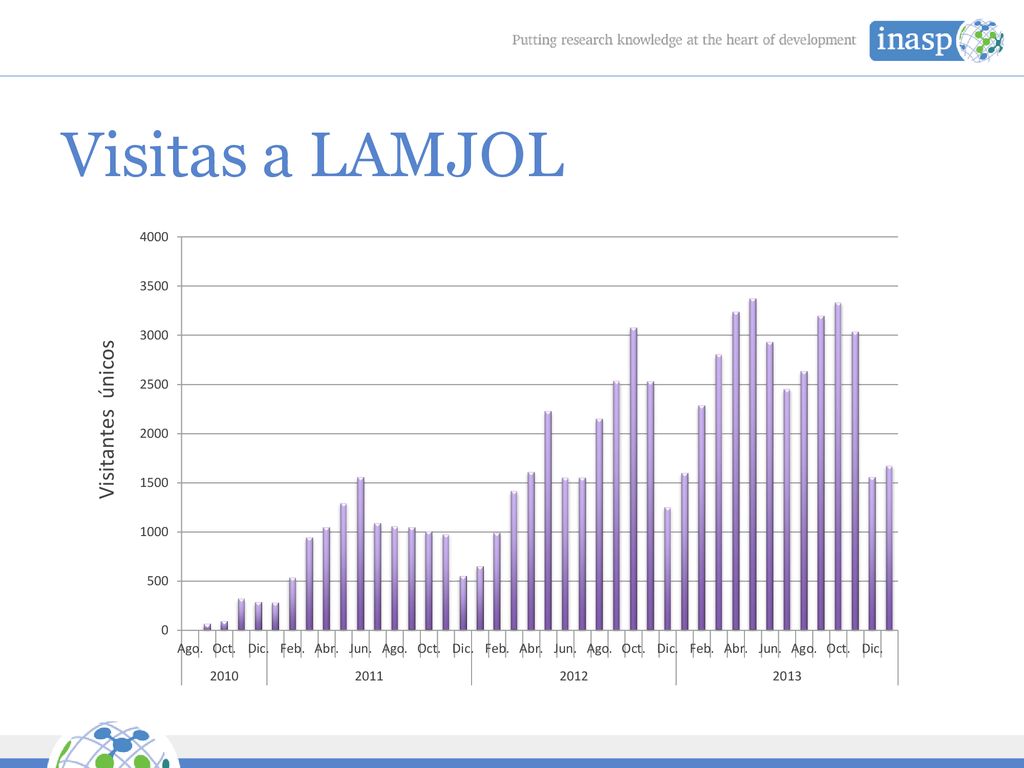Viewport: 1024px width, 768px height.
Task: Select the bar above Dic. 2012 label
Action: pyautogui.click(x=667, y=568)
